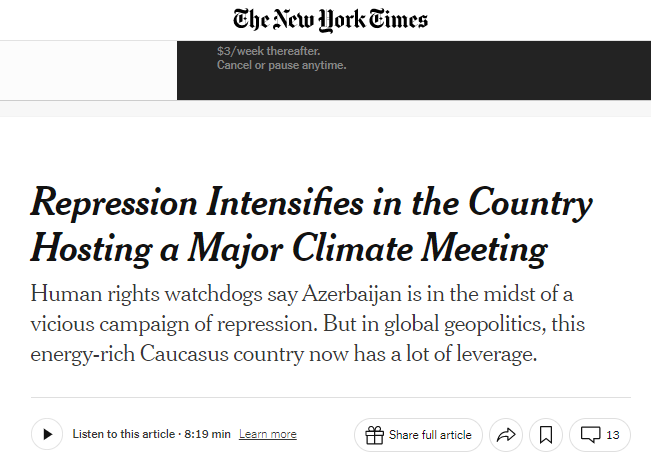Click the "Share full article" label

(x=430, y=435)
